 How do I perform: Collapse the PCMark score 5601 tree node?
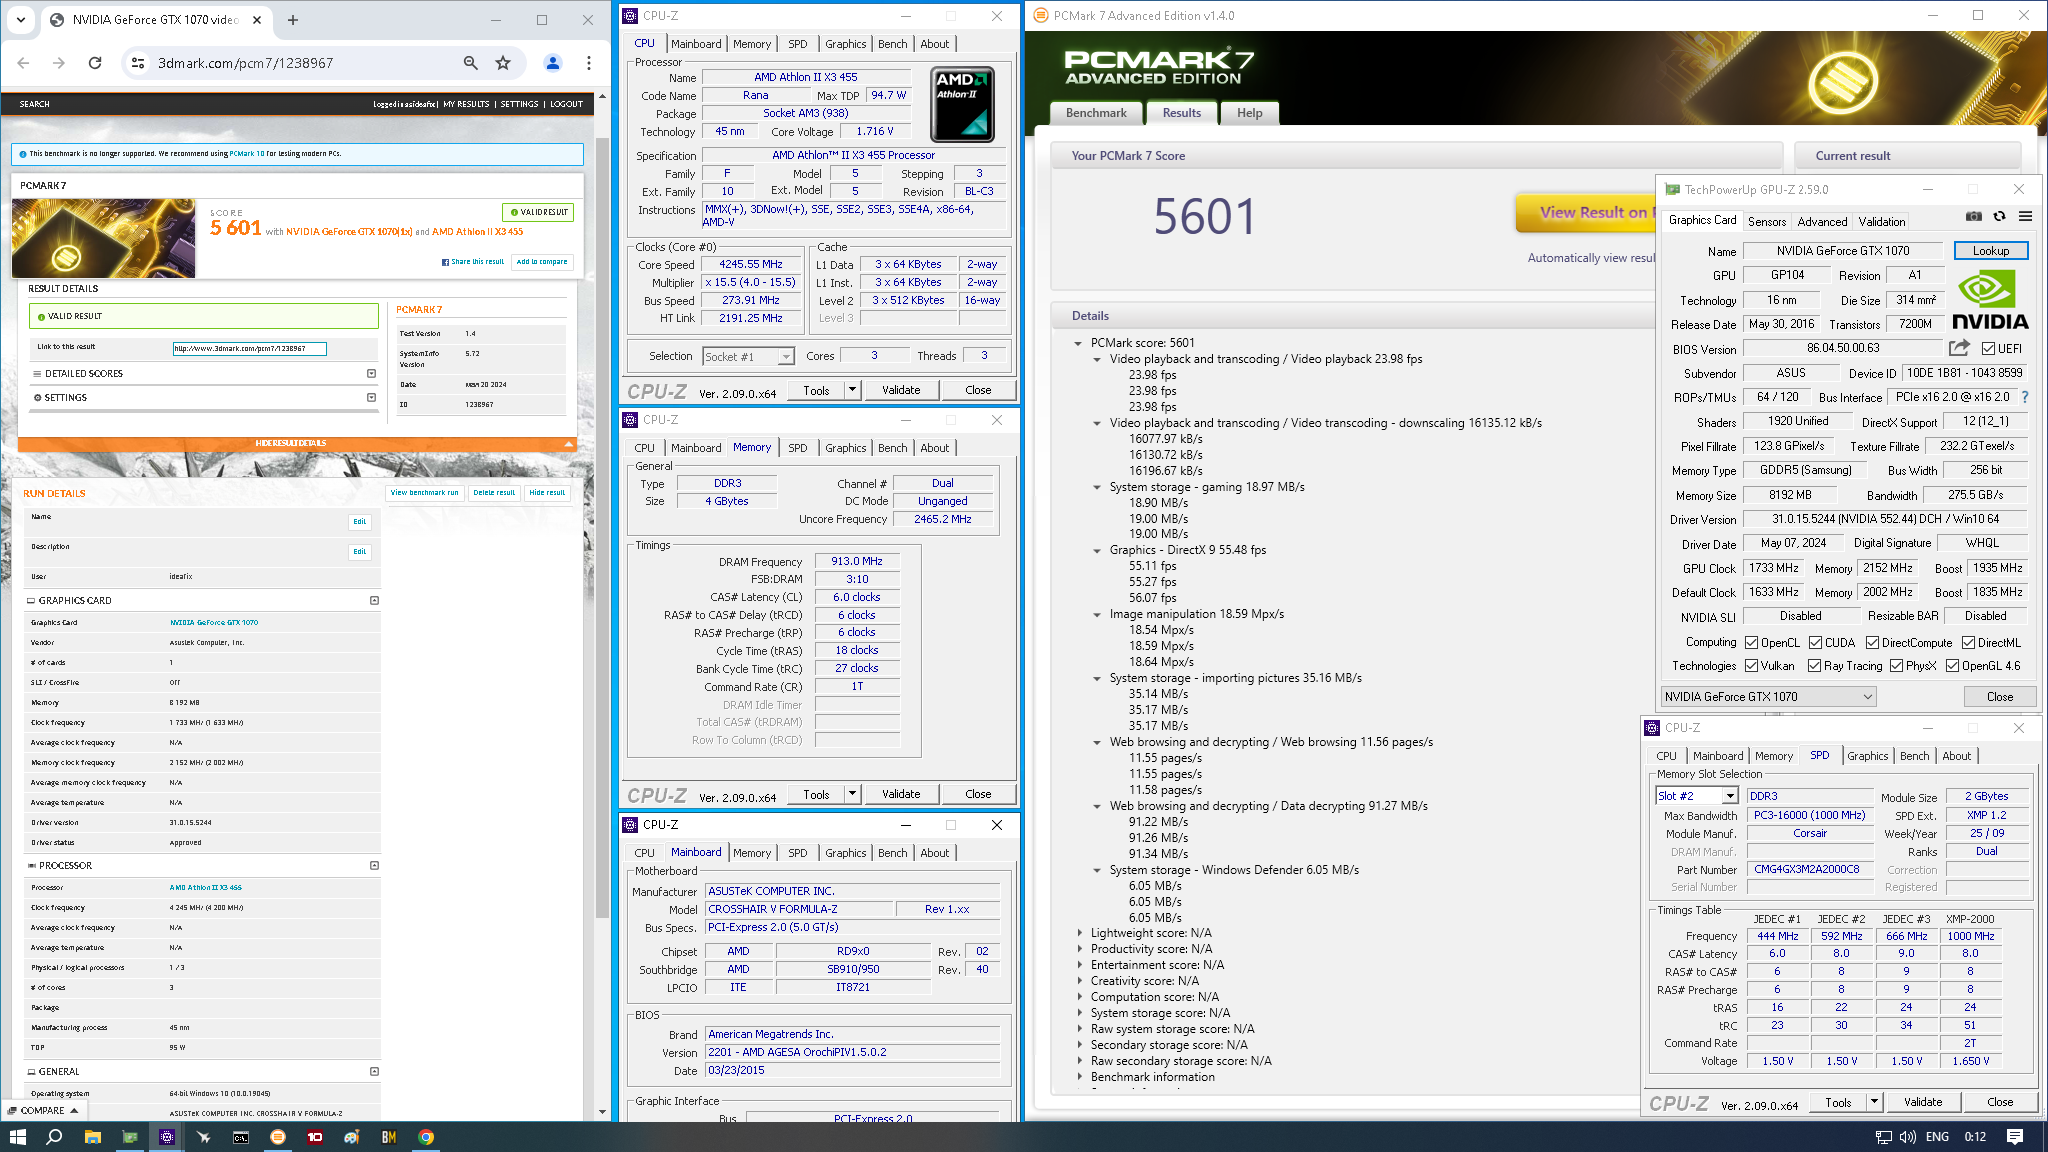coord(1078,343)
